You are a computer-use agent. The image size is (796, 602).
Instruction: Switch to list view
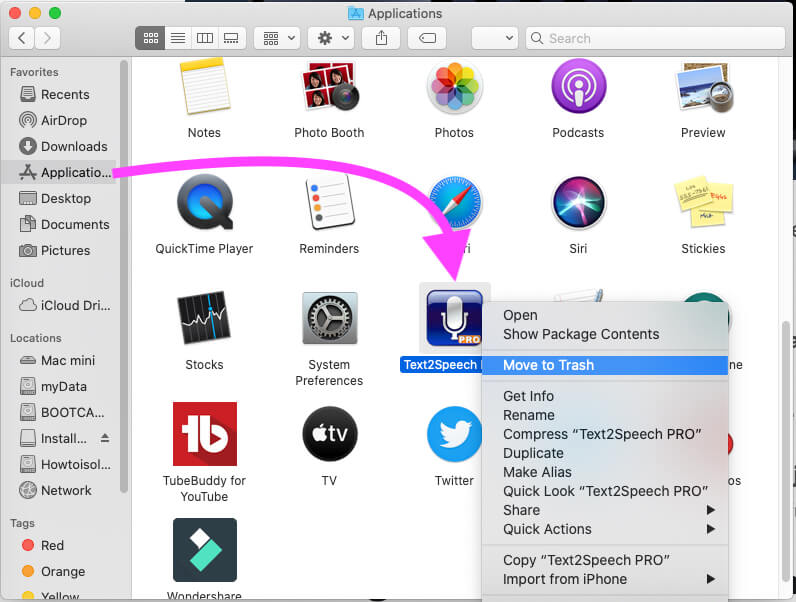(x=178, y=38)
